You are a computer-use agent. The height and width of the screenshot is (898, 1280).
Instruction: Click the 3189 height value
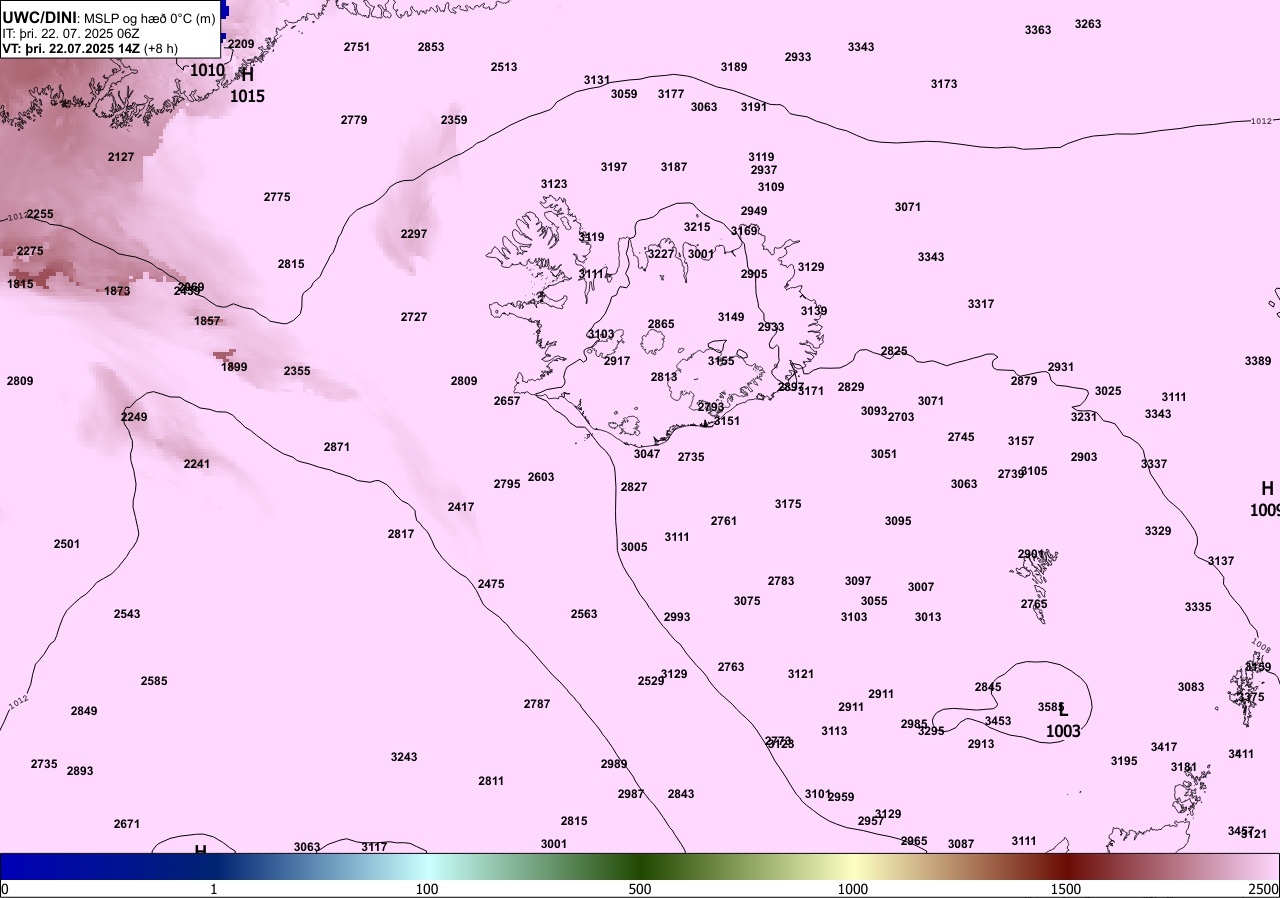[x=734, y=67]
